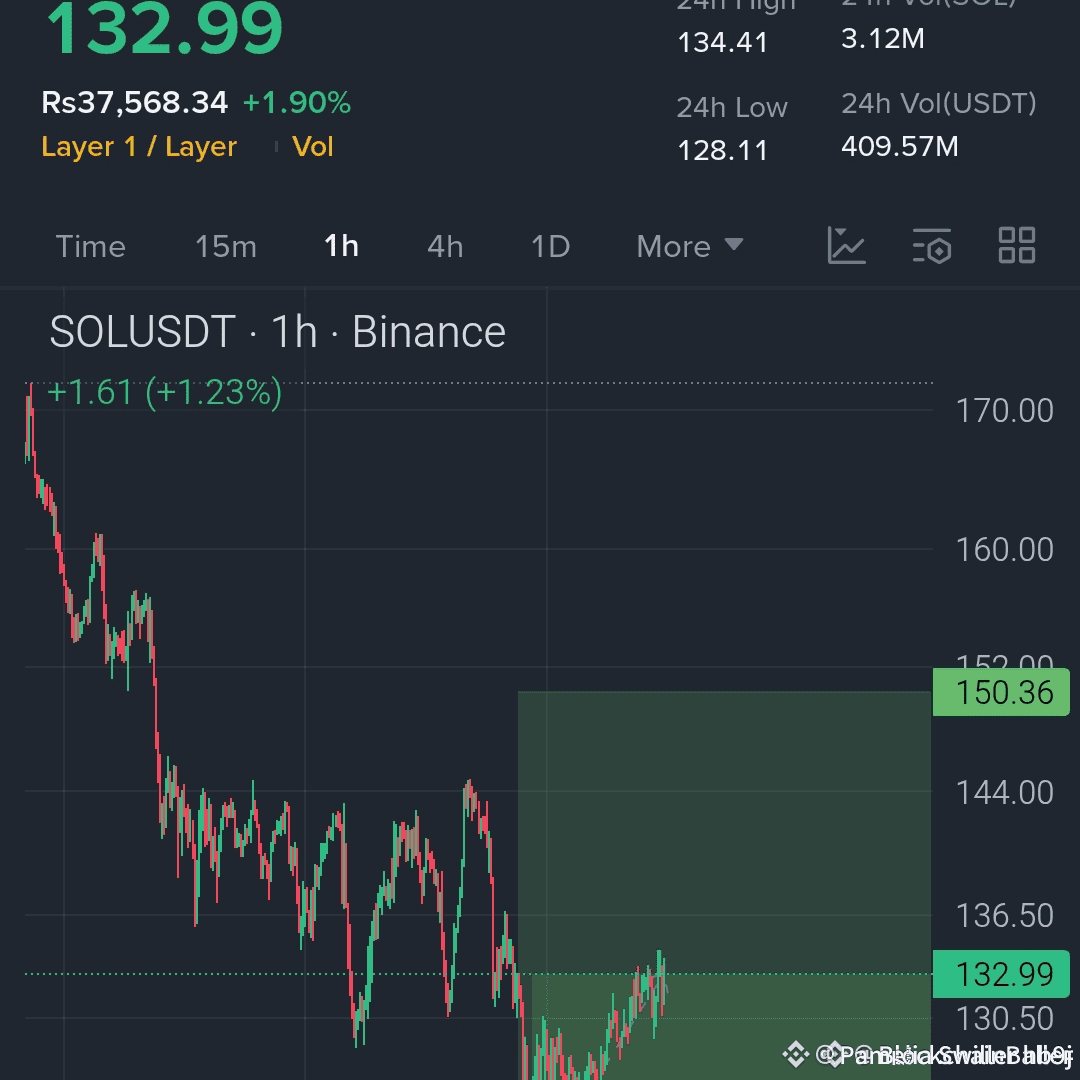The width and height of the screenshot is (1080, 1080).
Task: Select the green long position box
Action: click(725, 885)
